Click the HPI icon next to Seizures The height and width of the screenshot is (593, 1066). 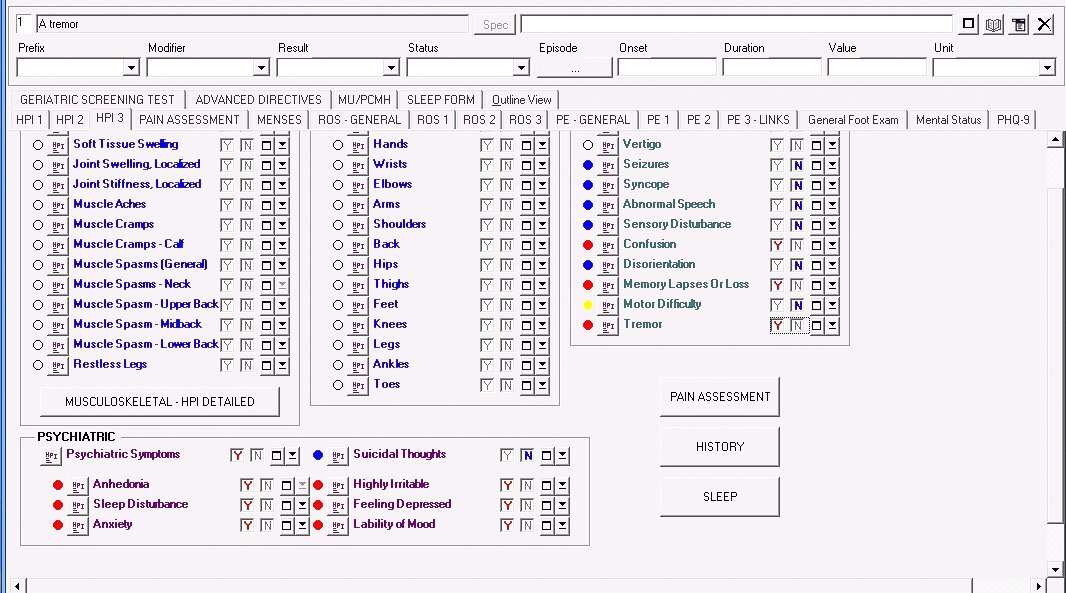[608, 165]
